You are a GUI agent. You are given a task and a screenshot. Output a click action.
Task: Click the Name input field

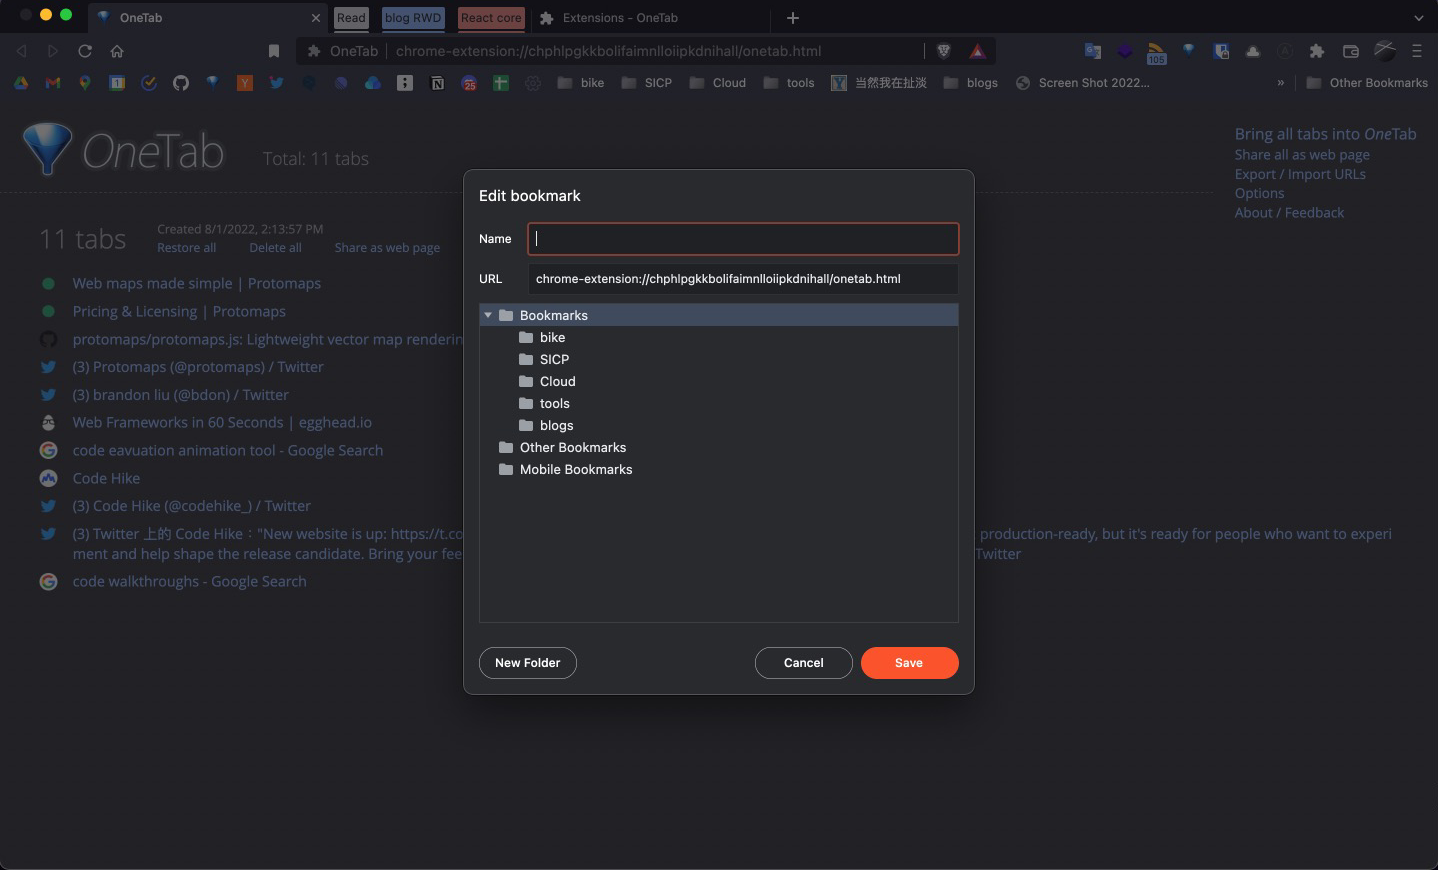click(x=743, y=239)
